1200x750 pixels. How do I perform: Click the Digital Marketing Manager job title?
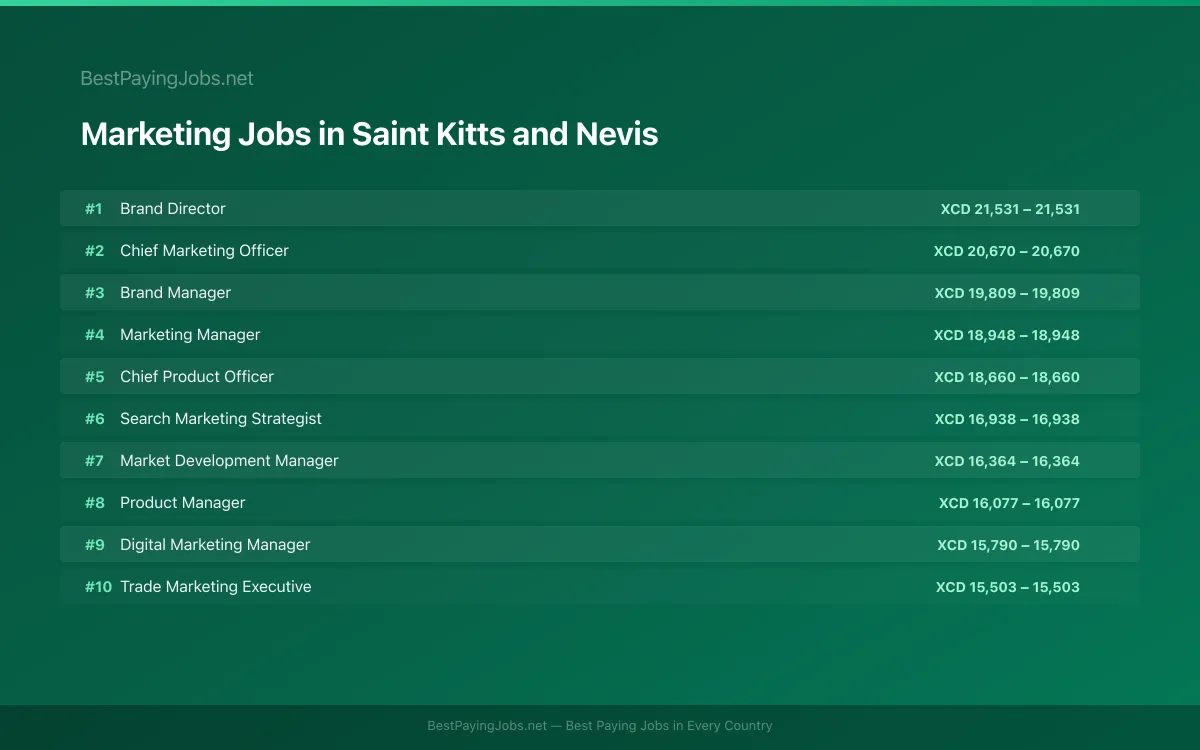point(215,544)
